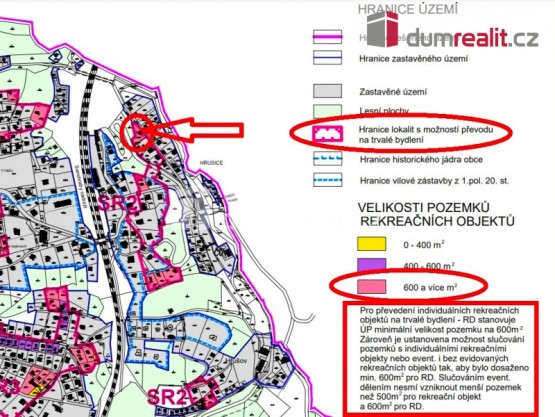555x417 pixels.
Task: Click the Hranice historického jádra obce symbol
Action: pyautogui.click(x=327, y=159)
